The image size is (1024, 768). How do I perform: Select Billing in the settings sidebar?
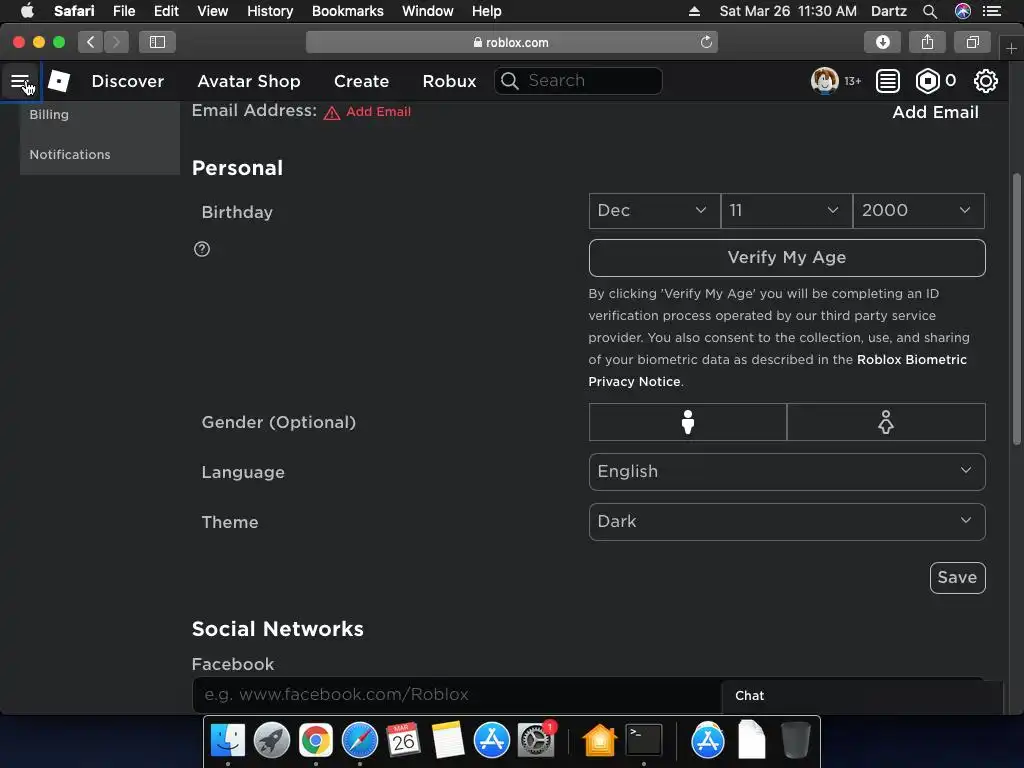[49, 114]
